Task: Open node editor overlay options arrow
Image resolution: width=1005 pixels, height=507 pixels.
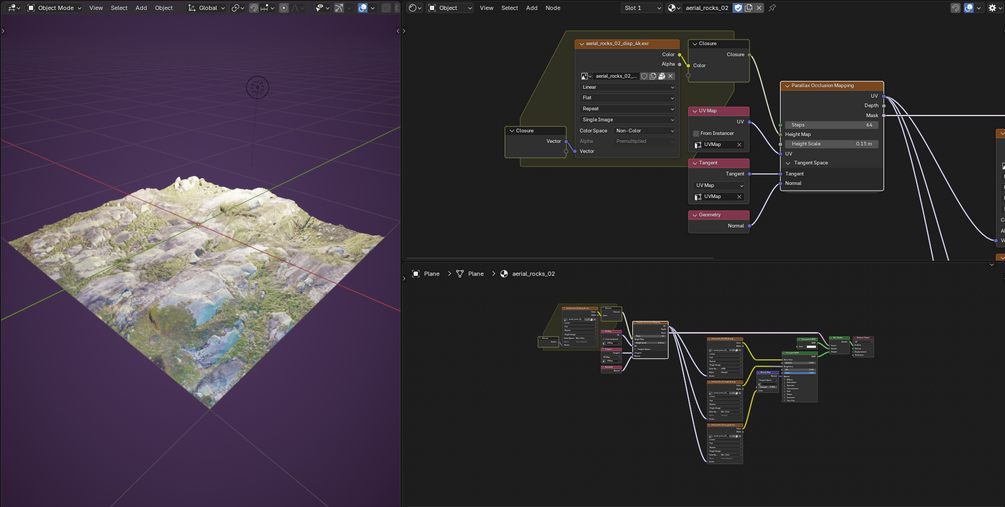Action: (979, 8)
